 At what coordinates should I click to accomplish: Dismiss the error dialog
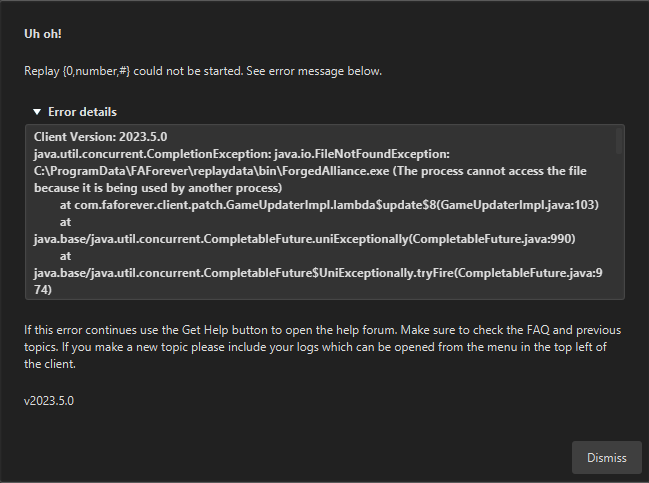606,457
